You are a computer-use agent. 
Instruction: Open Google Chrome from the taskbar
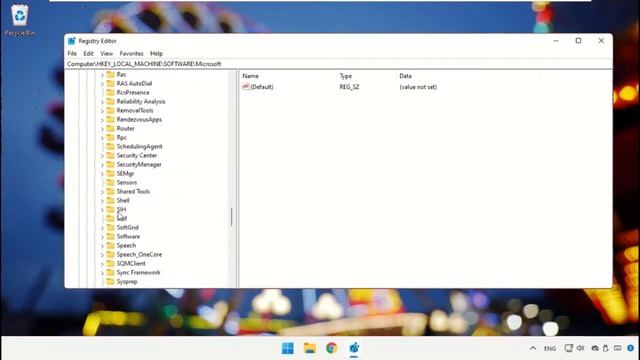(332, 348)
